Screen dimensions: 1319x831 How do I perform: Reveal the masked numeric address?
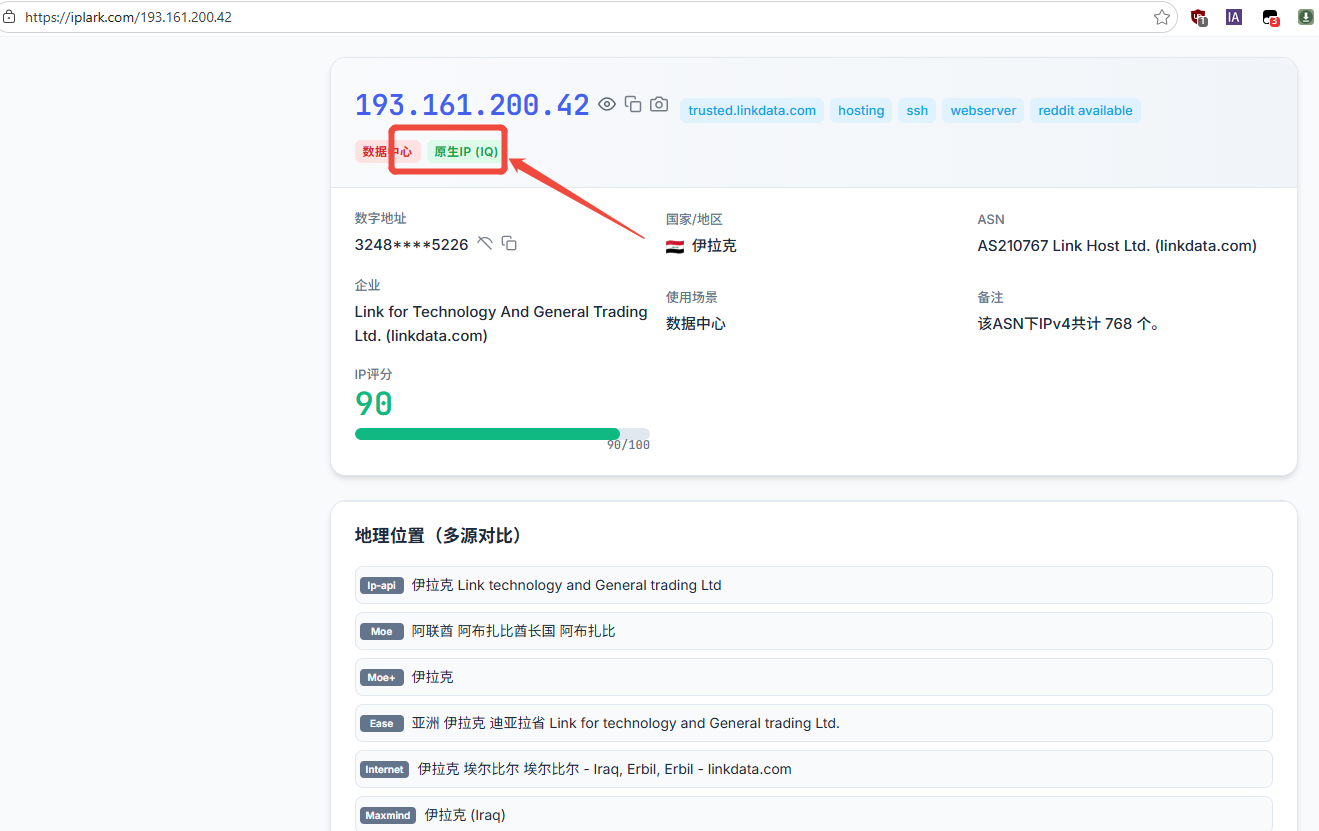485,243
